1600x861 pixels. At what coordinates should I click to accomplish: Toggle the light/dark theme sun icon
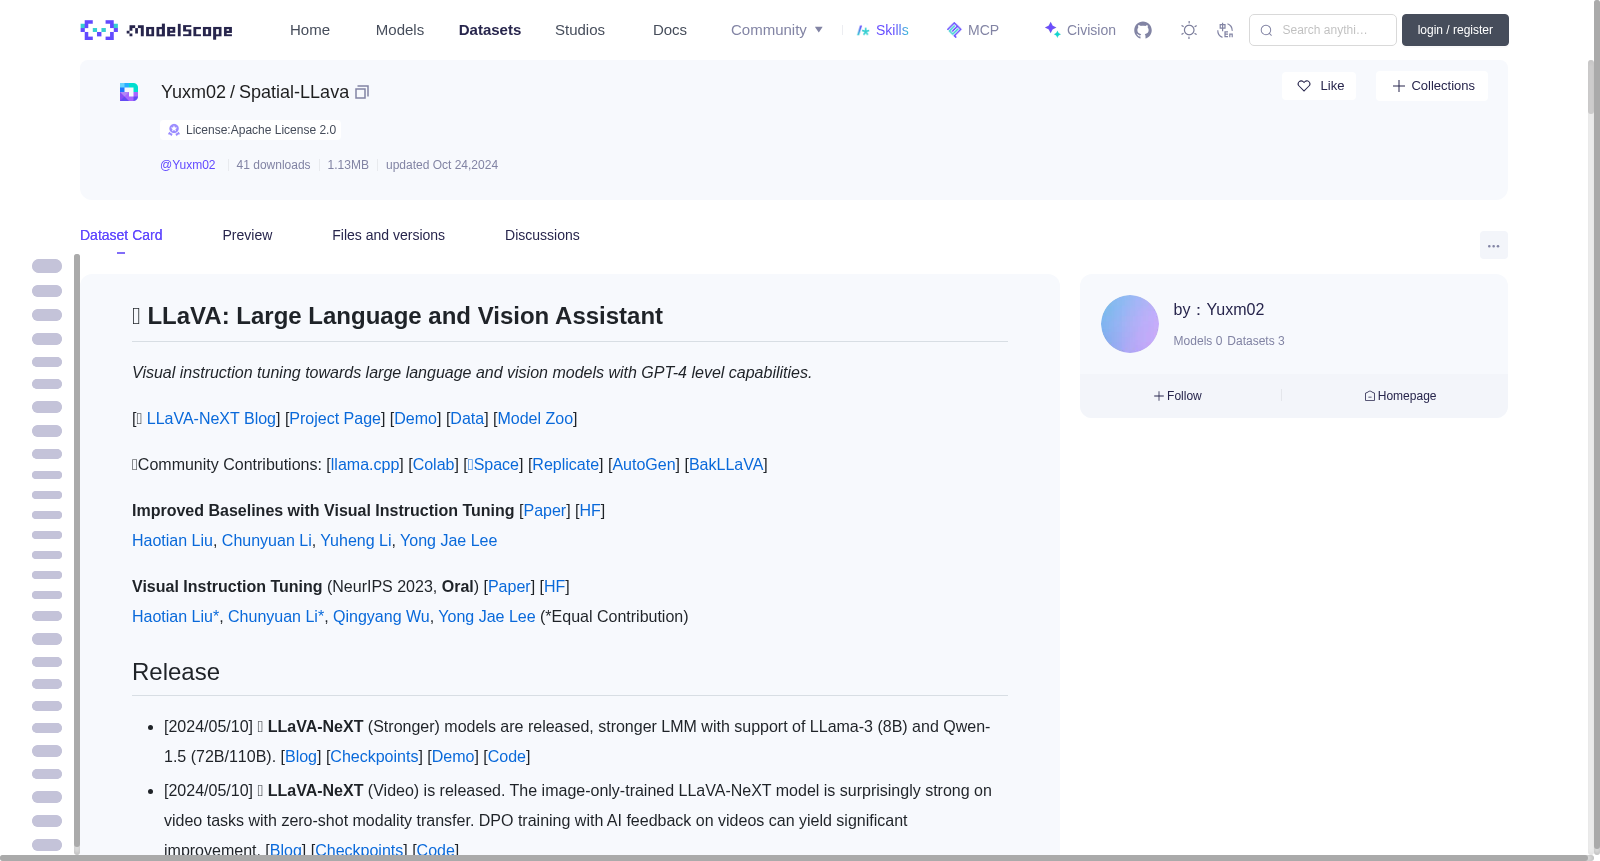coord(1189,30)
